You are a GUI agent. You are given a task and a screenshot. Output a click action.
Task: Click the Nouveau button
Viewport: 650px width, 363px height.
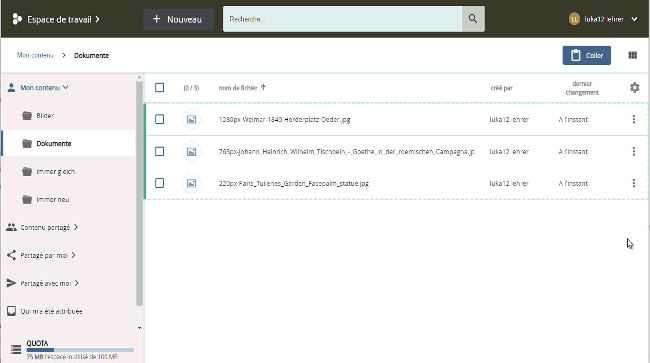[178, 19]
